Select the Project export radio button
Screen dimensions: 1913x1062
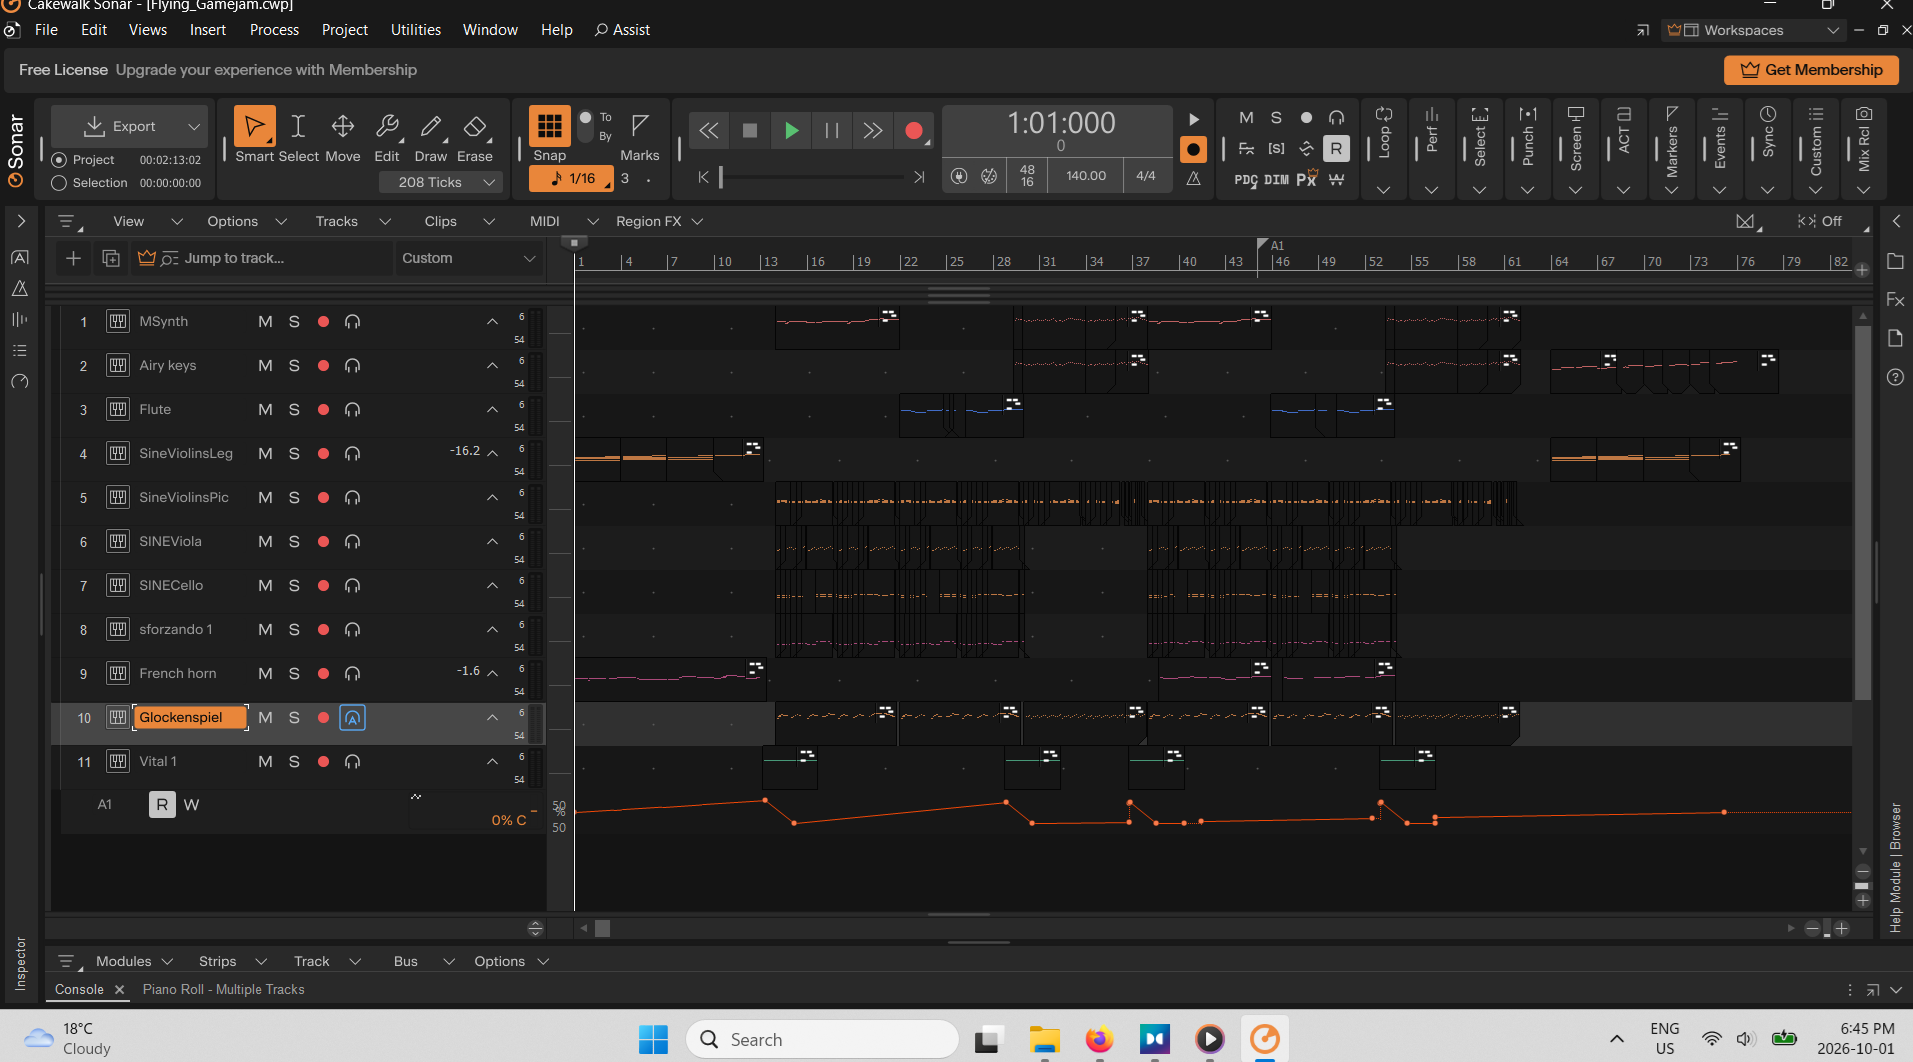(x=59, y=160)
